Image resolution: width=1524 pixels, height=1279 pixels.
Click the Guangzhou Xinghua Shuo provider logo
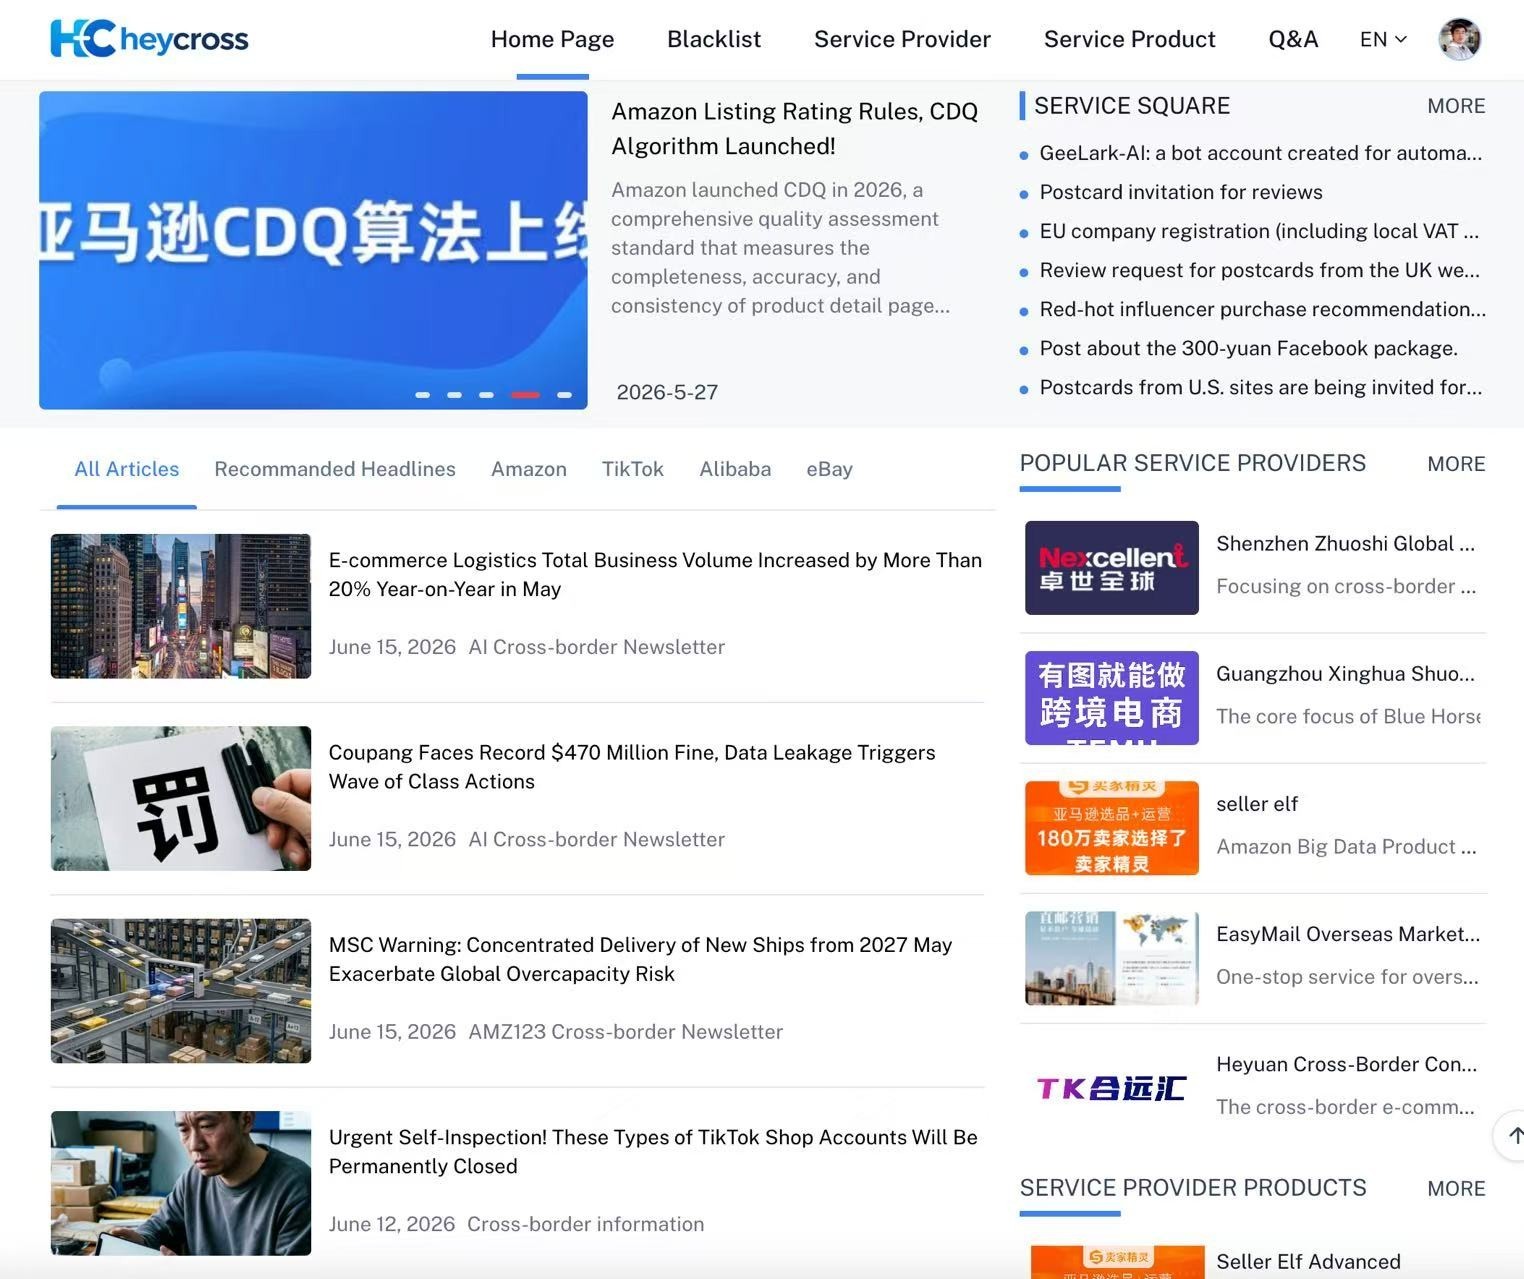point(1112,698)
